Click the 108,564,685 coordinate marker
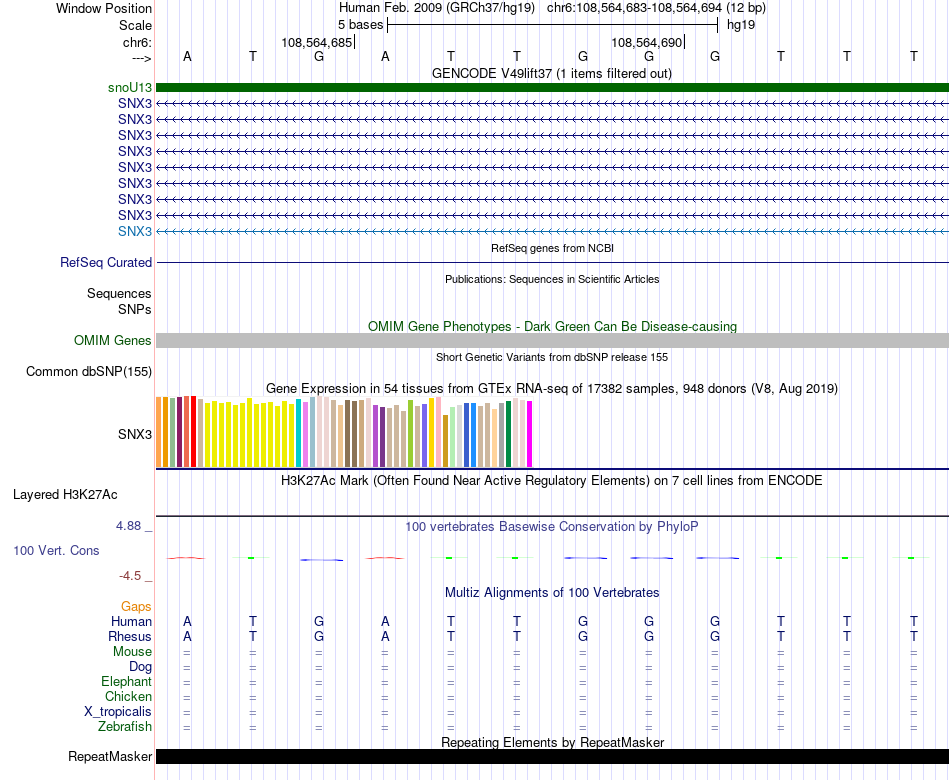This screenshot has height=780, width=950. point(316,42)
